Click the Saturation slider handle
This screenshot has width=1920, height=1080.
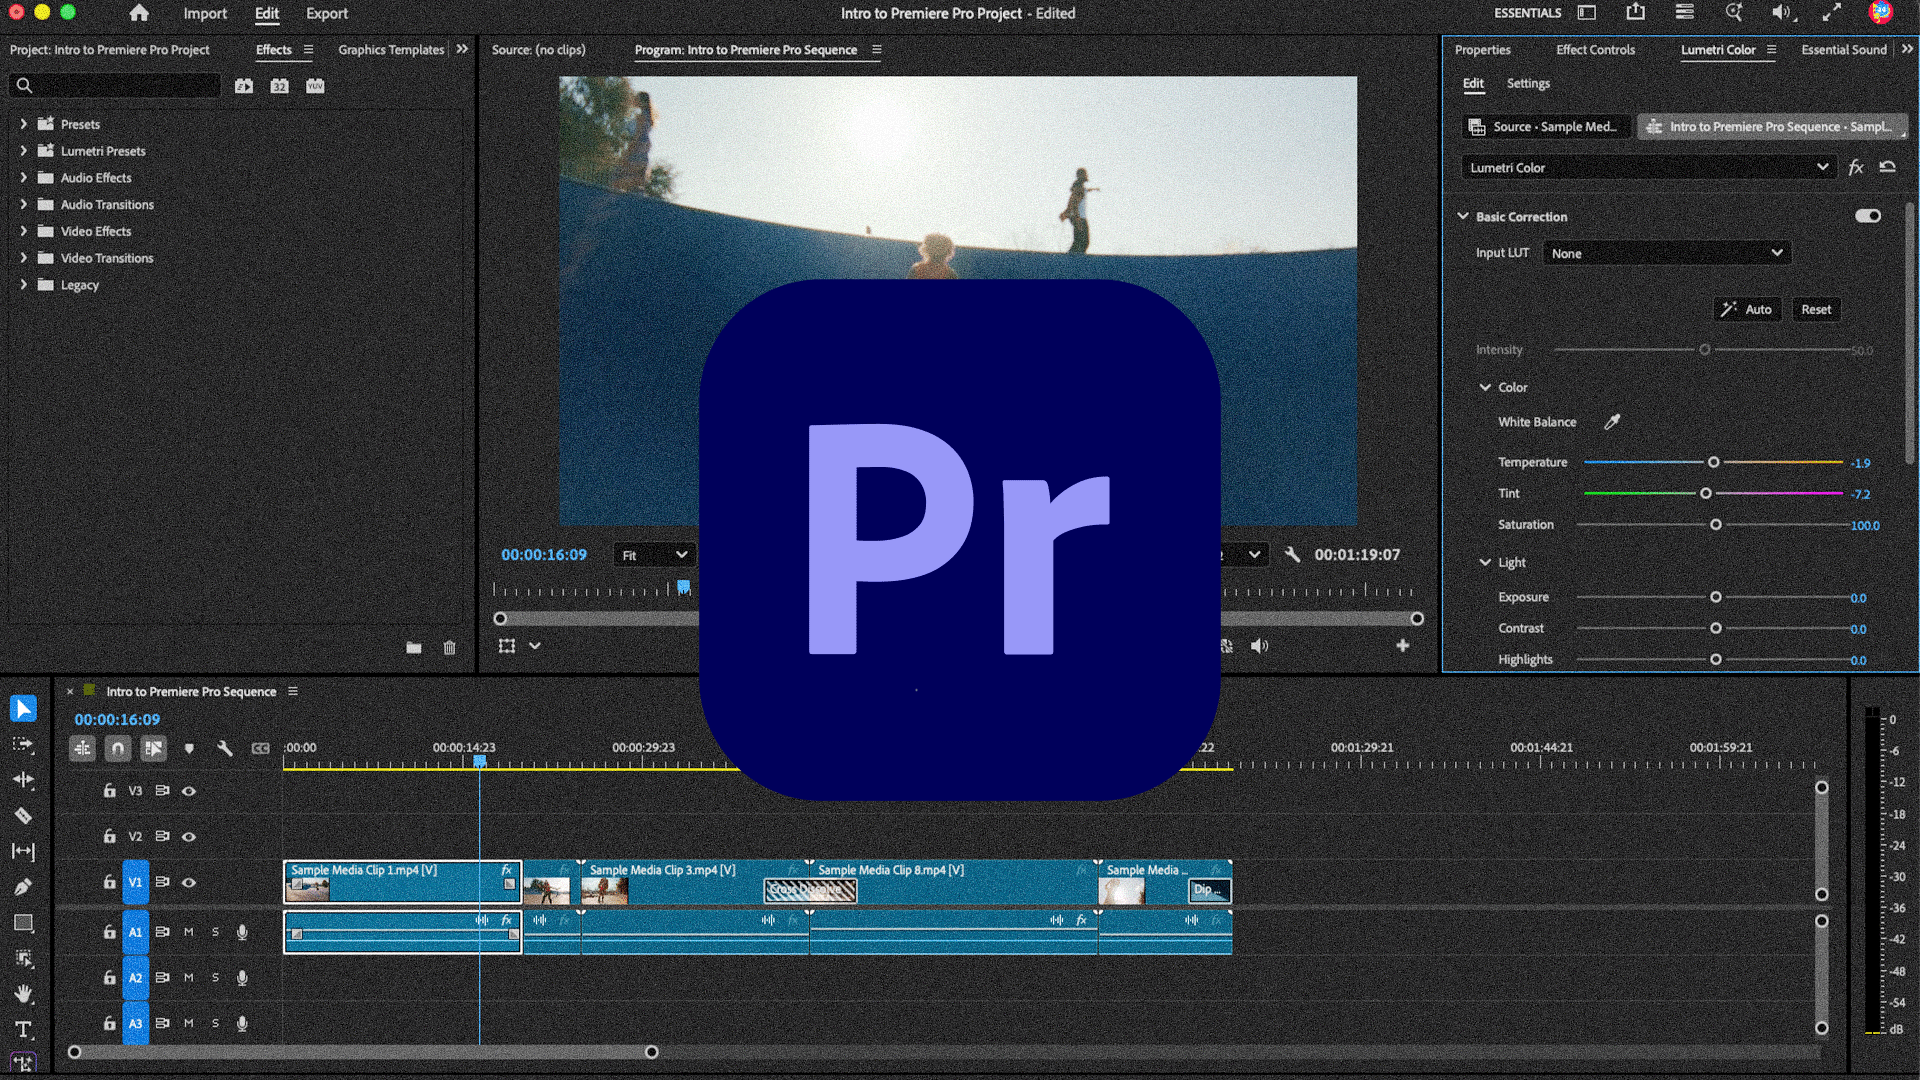(1716, 524)
